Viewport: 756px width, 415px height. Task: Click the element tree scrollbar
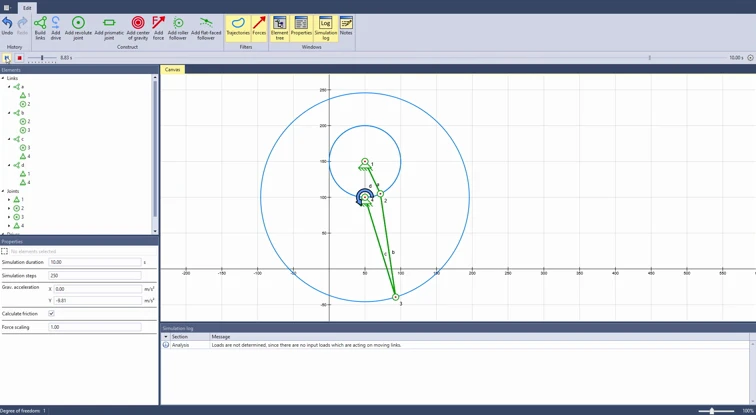(155, 149)
